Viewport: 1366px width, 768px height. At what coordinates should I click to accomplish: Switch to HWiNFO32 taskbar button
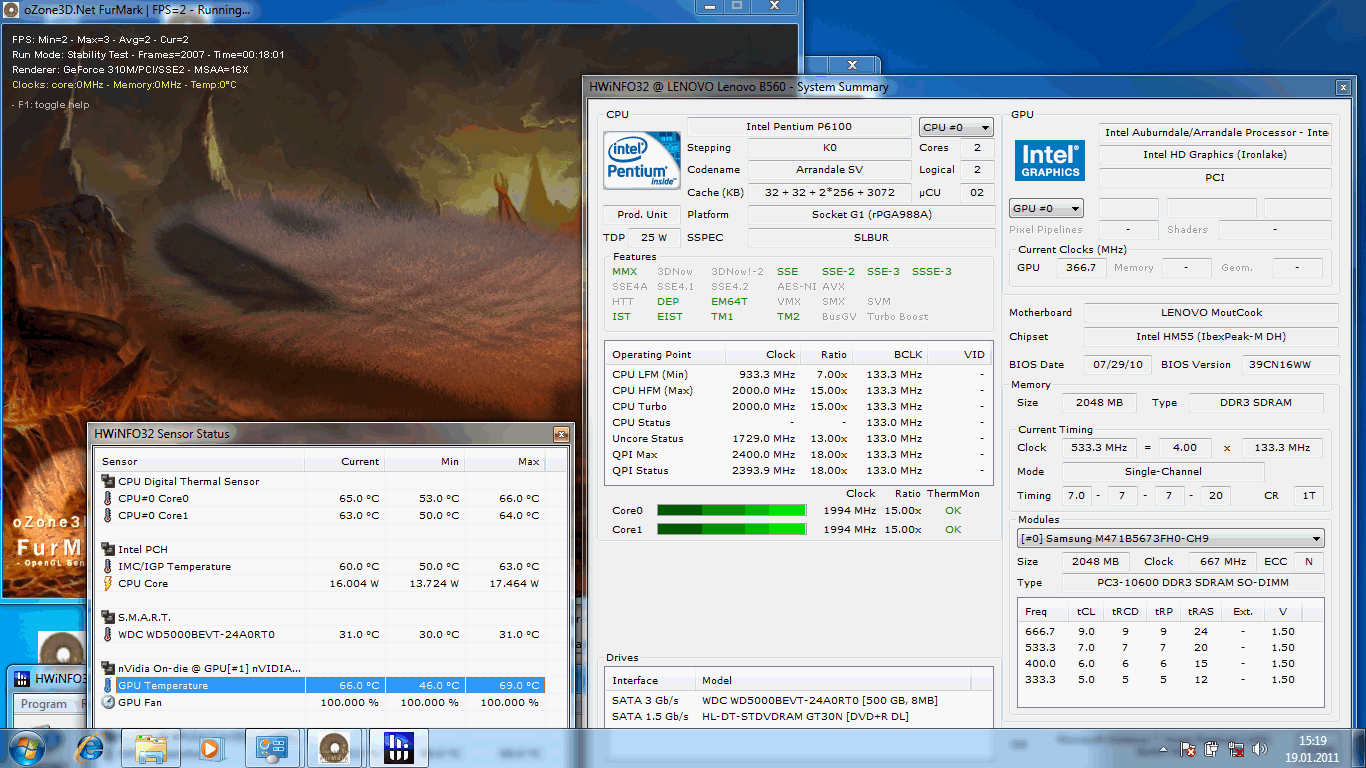coord(398,747)
